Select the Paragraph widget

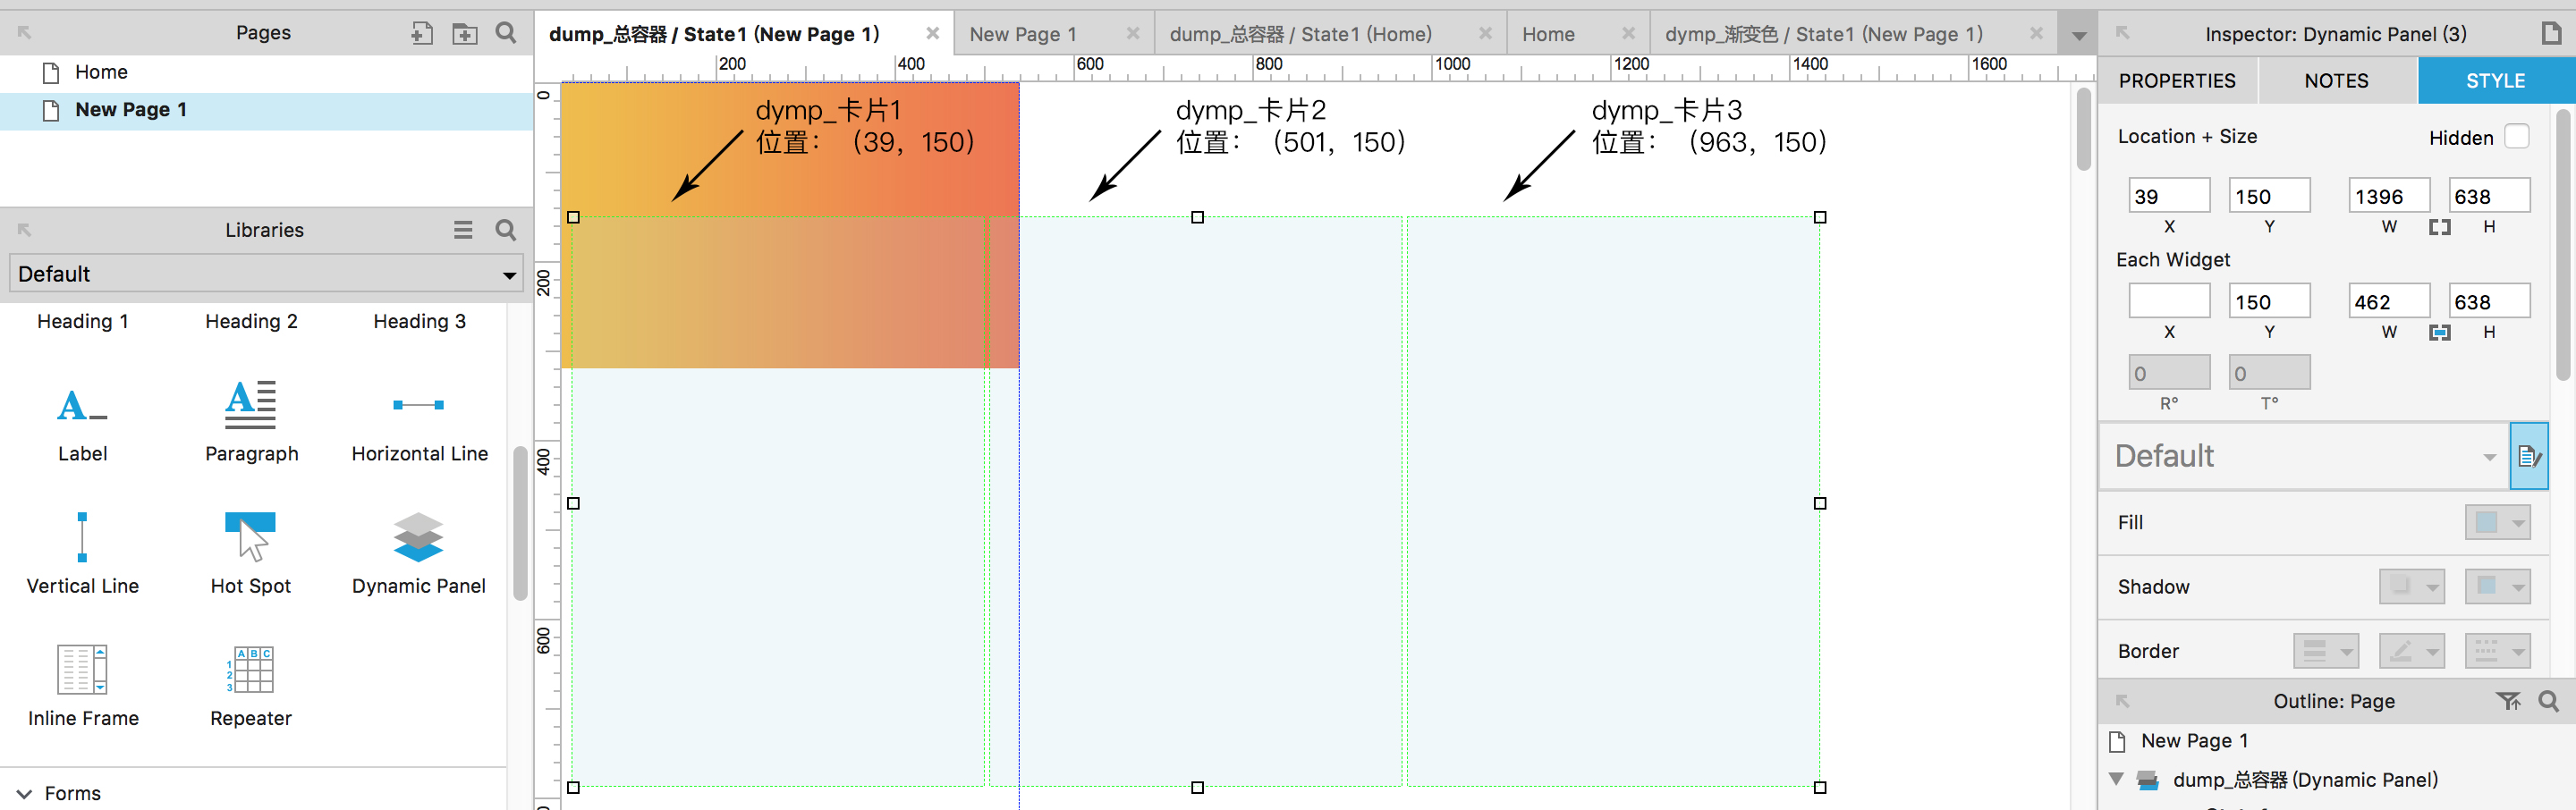click(x=251, y=424)
